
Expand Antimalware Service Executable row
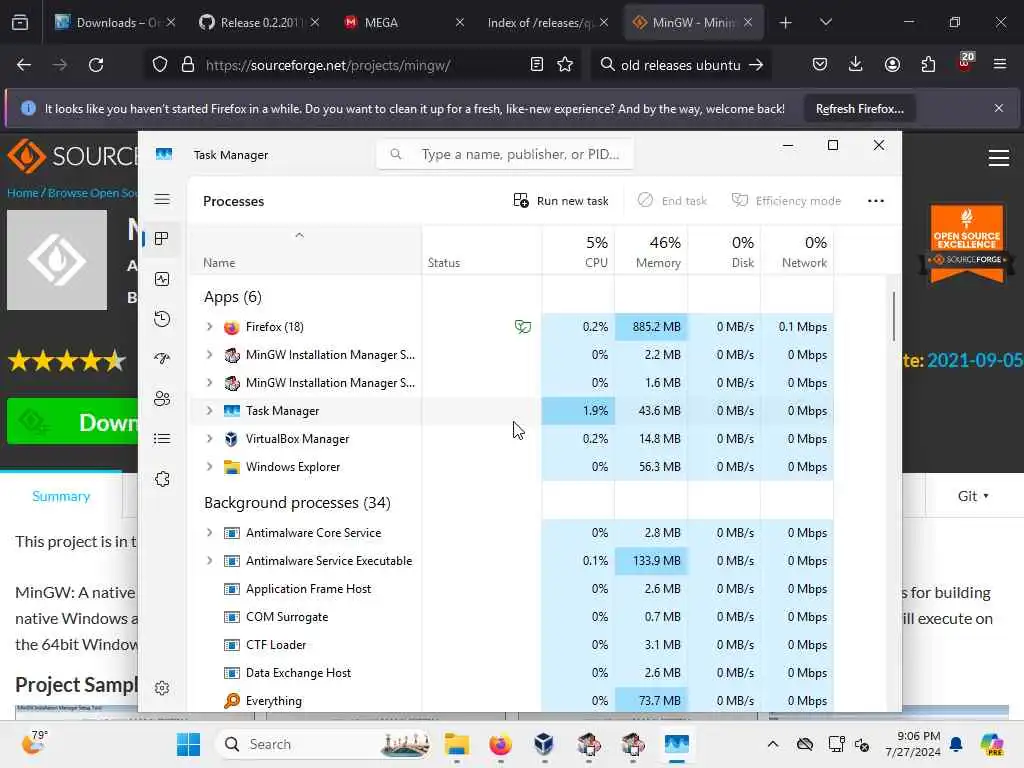pos(209,560)
